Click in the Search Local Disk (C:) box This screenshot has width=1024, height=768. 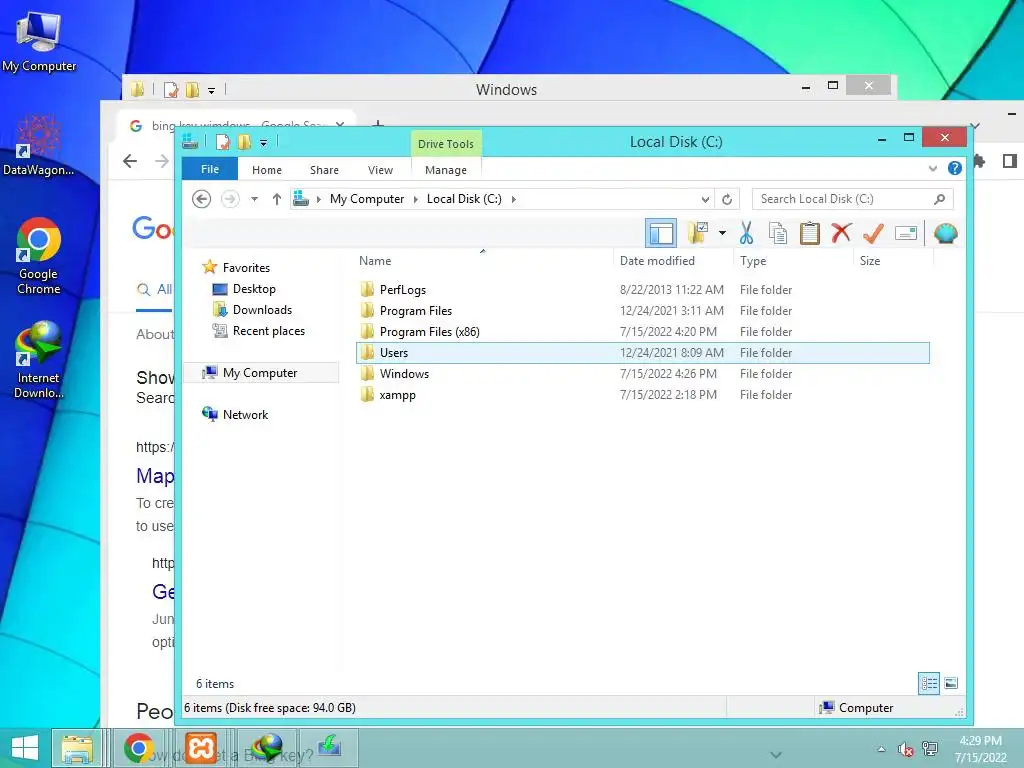tap(842, 199)
